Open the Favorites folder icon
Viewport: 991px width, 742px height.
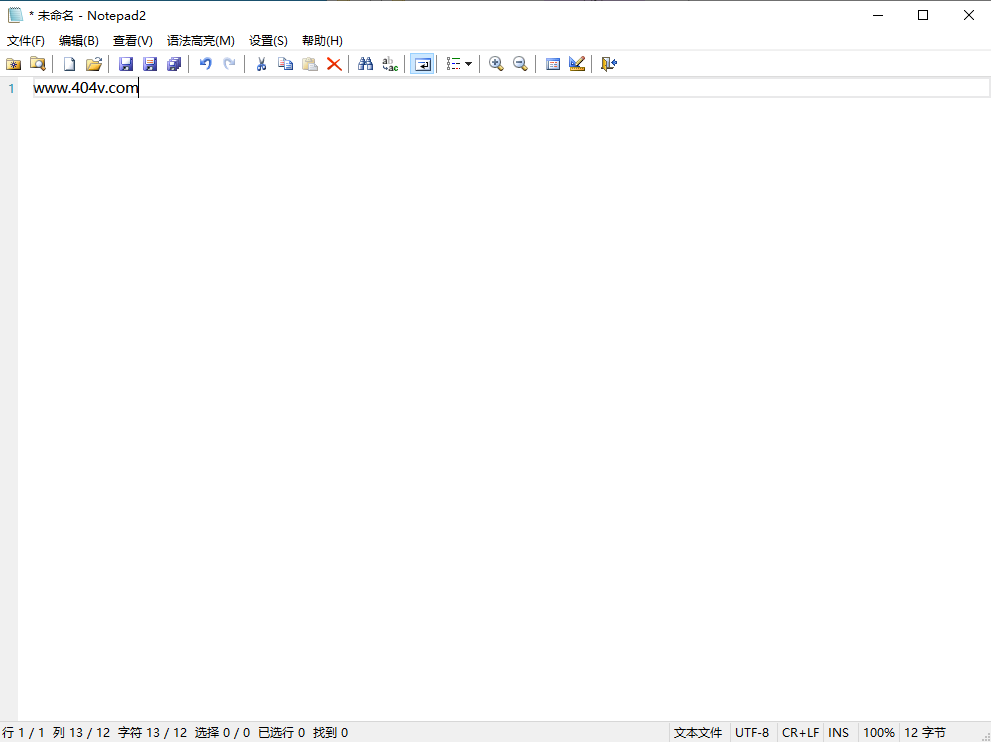(x=14, y=63)
